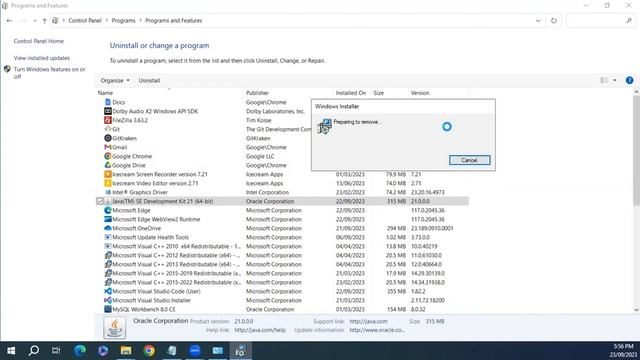Open the help question mark icon
The height and width of the screenshot is (360, 640).
coord(629,80)
